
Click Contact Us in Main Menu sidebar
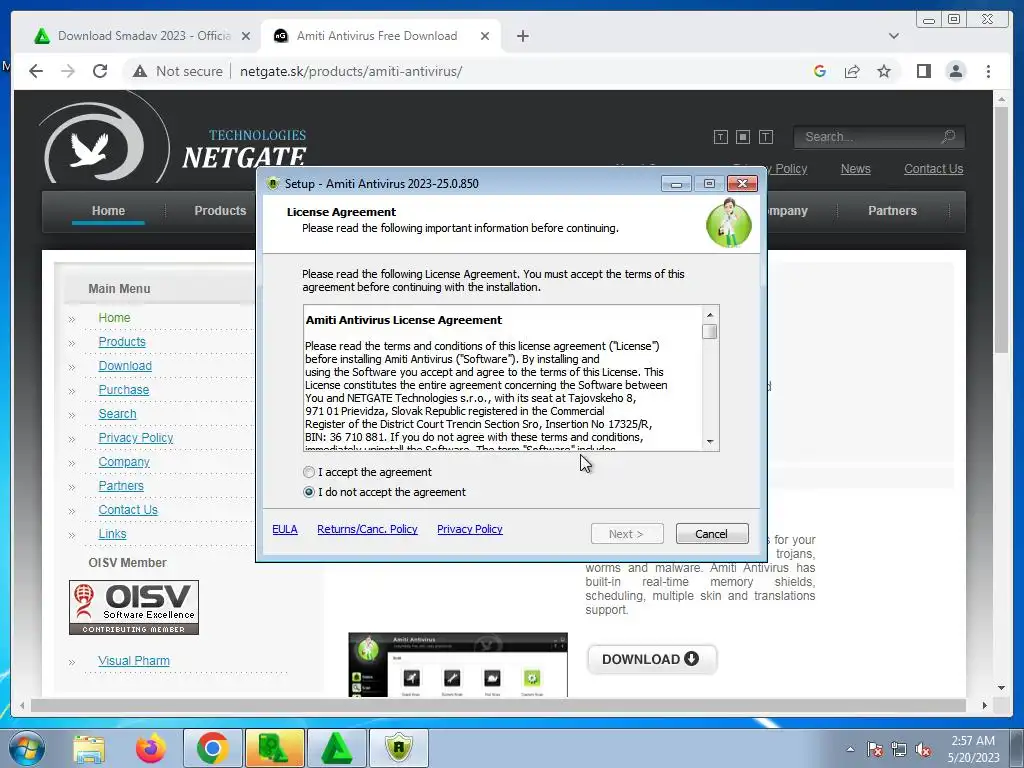click(x=128, y=510)
